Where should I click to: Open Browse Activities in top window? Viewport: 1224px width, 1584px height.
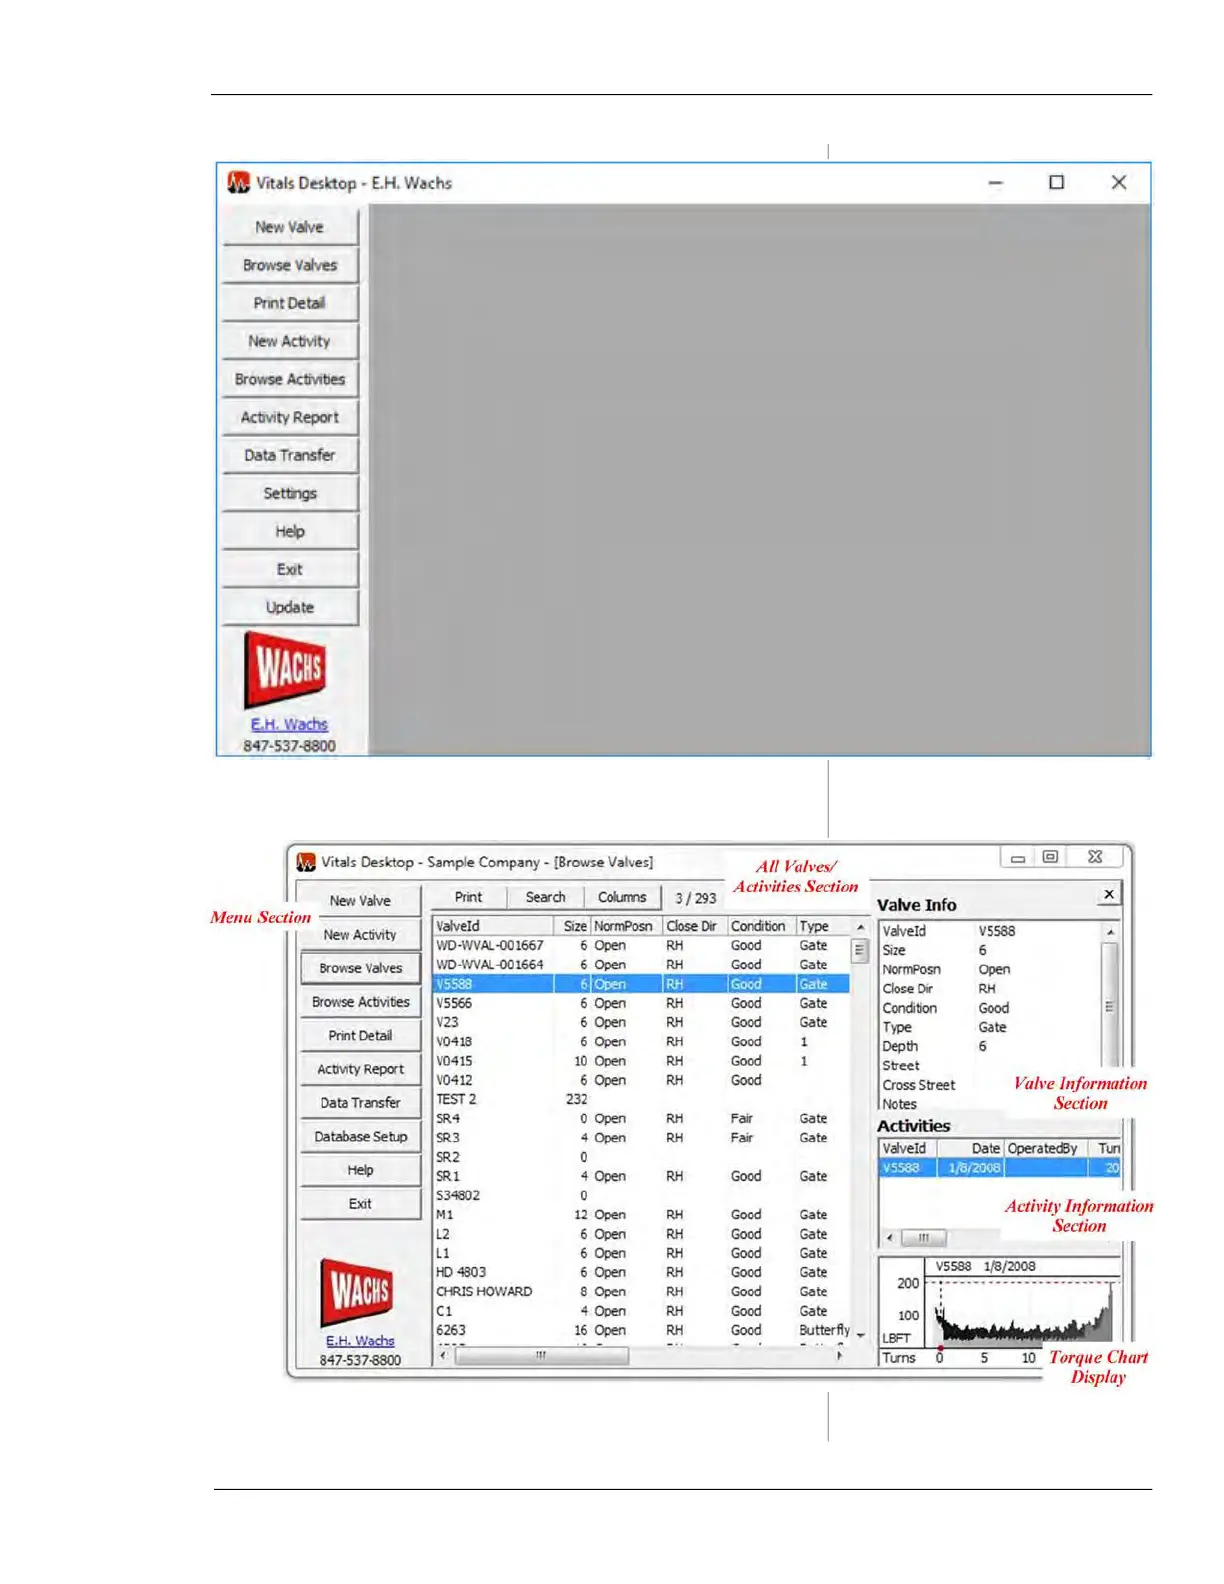pos(289,379)
